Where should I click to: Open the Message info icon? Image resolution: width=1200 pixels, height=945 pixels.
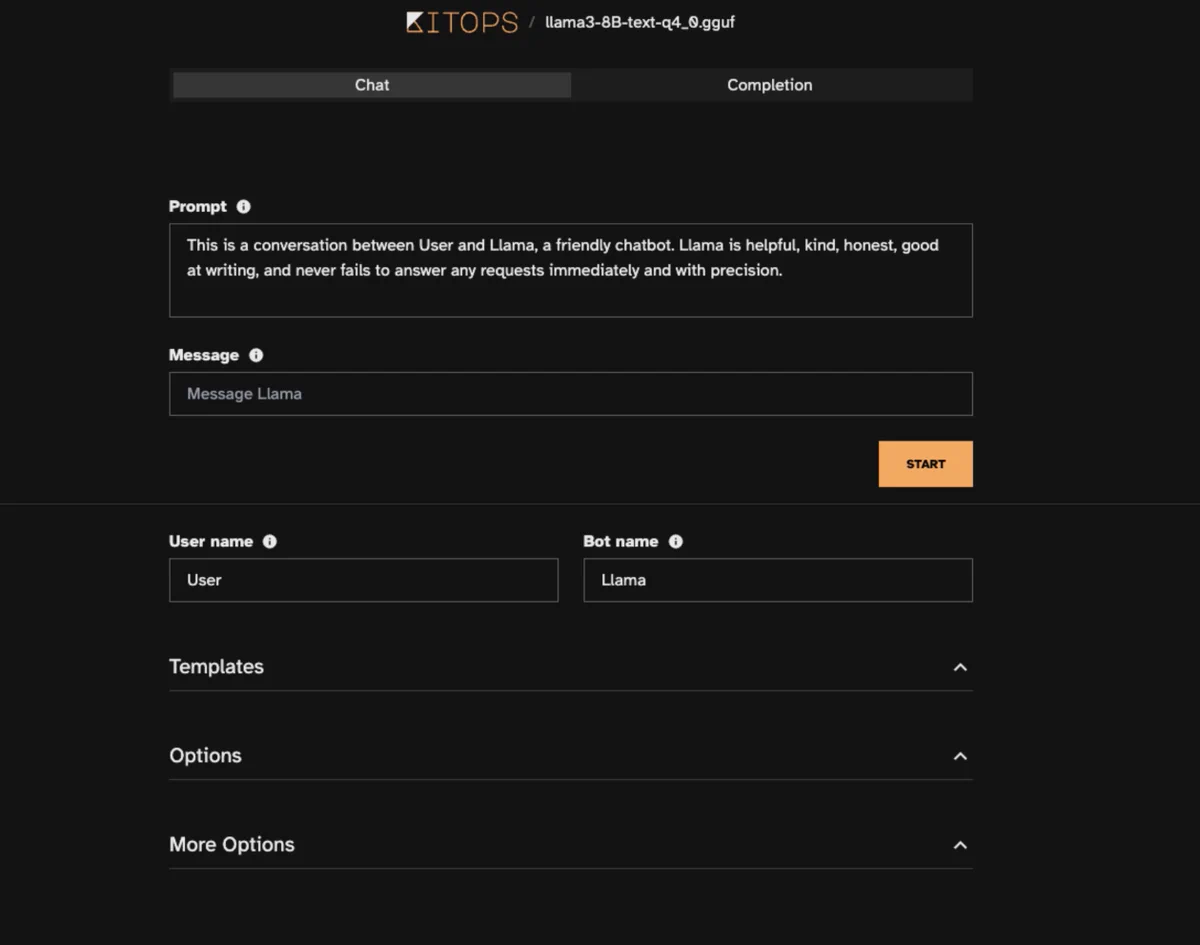point(256,355)
